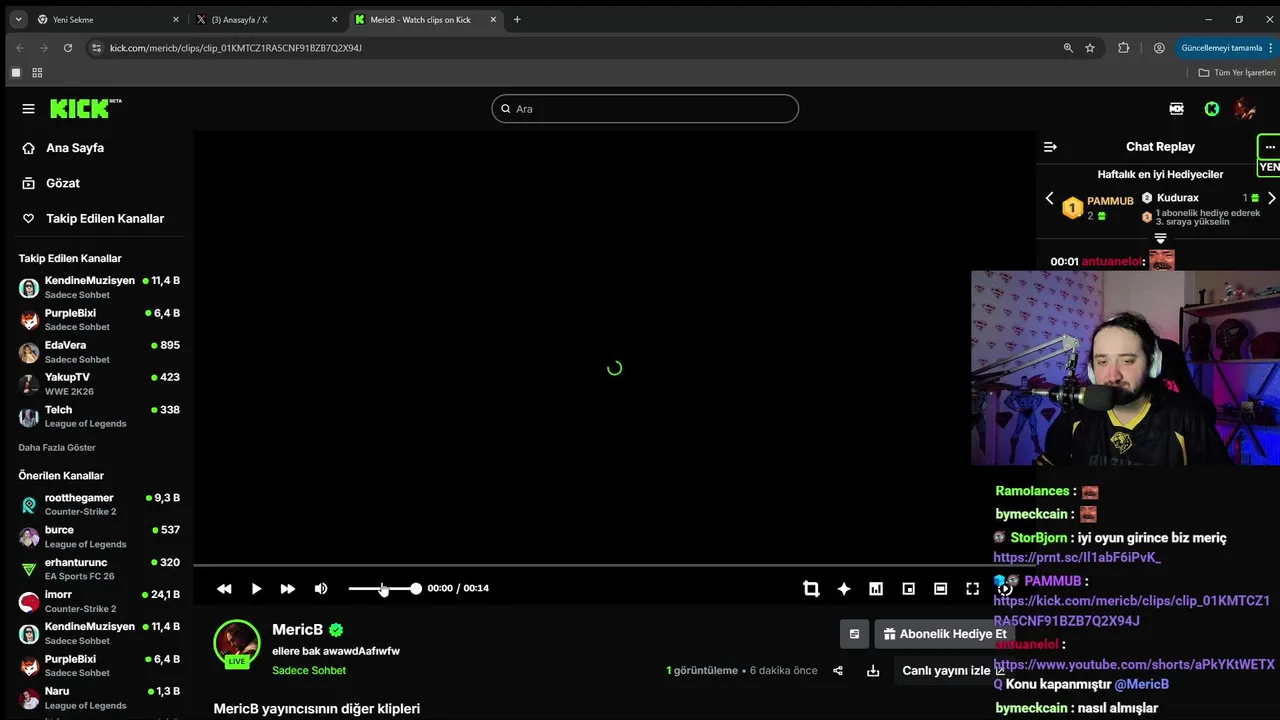The width and height of the screenshot is (1280, 720).
Task: Enable picture-in-picture mode icon
Action: (908, 589)
